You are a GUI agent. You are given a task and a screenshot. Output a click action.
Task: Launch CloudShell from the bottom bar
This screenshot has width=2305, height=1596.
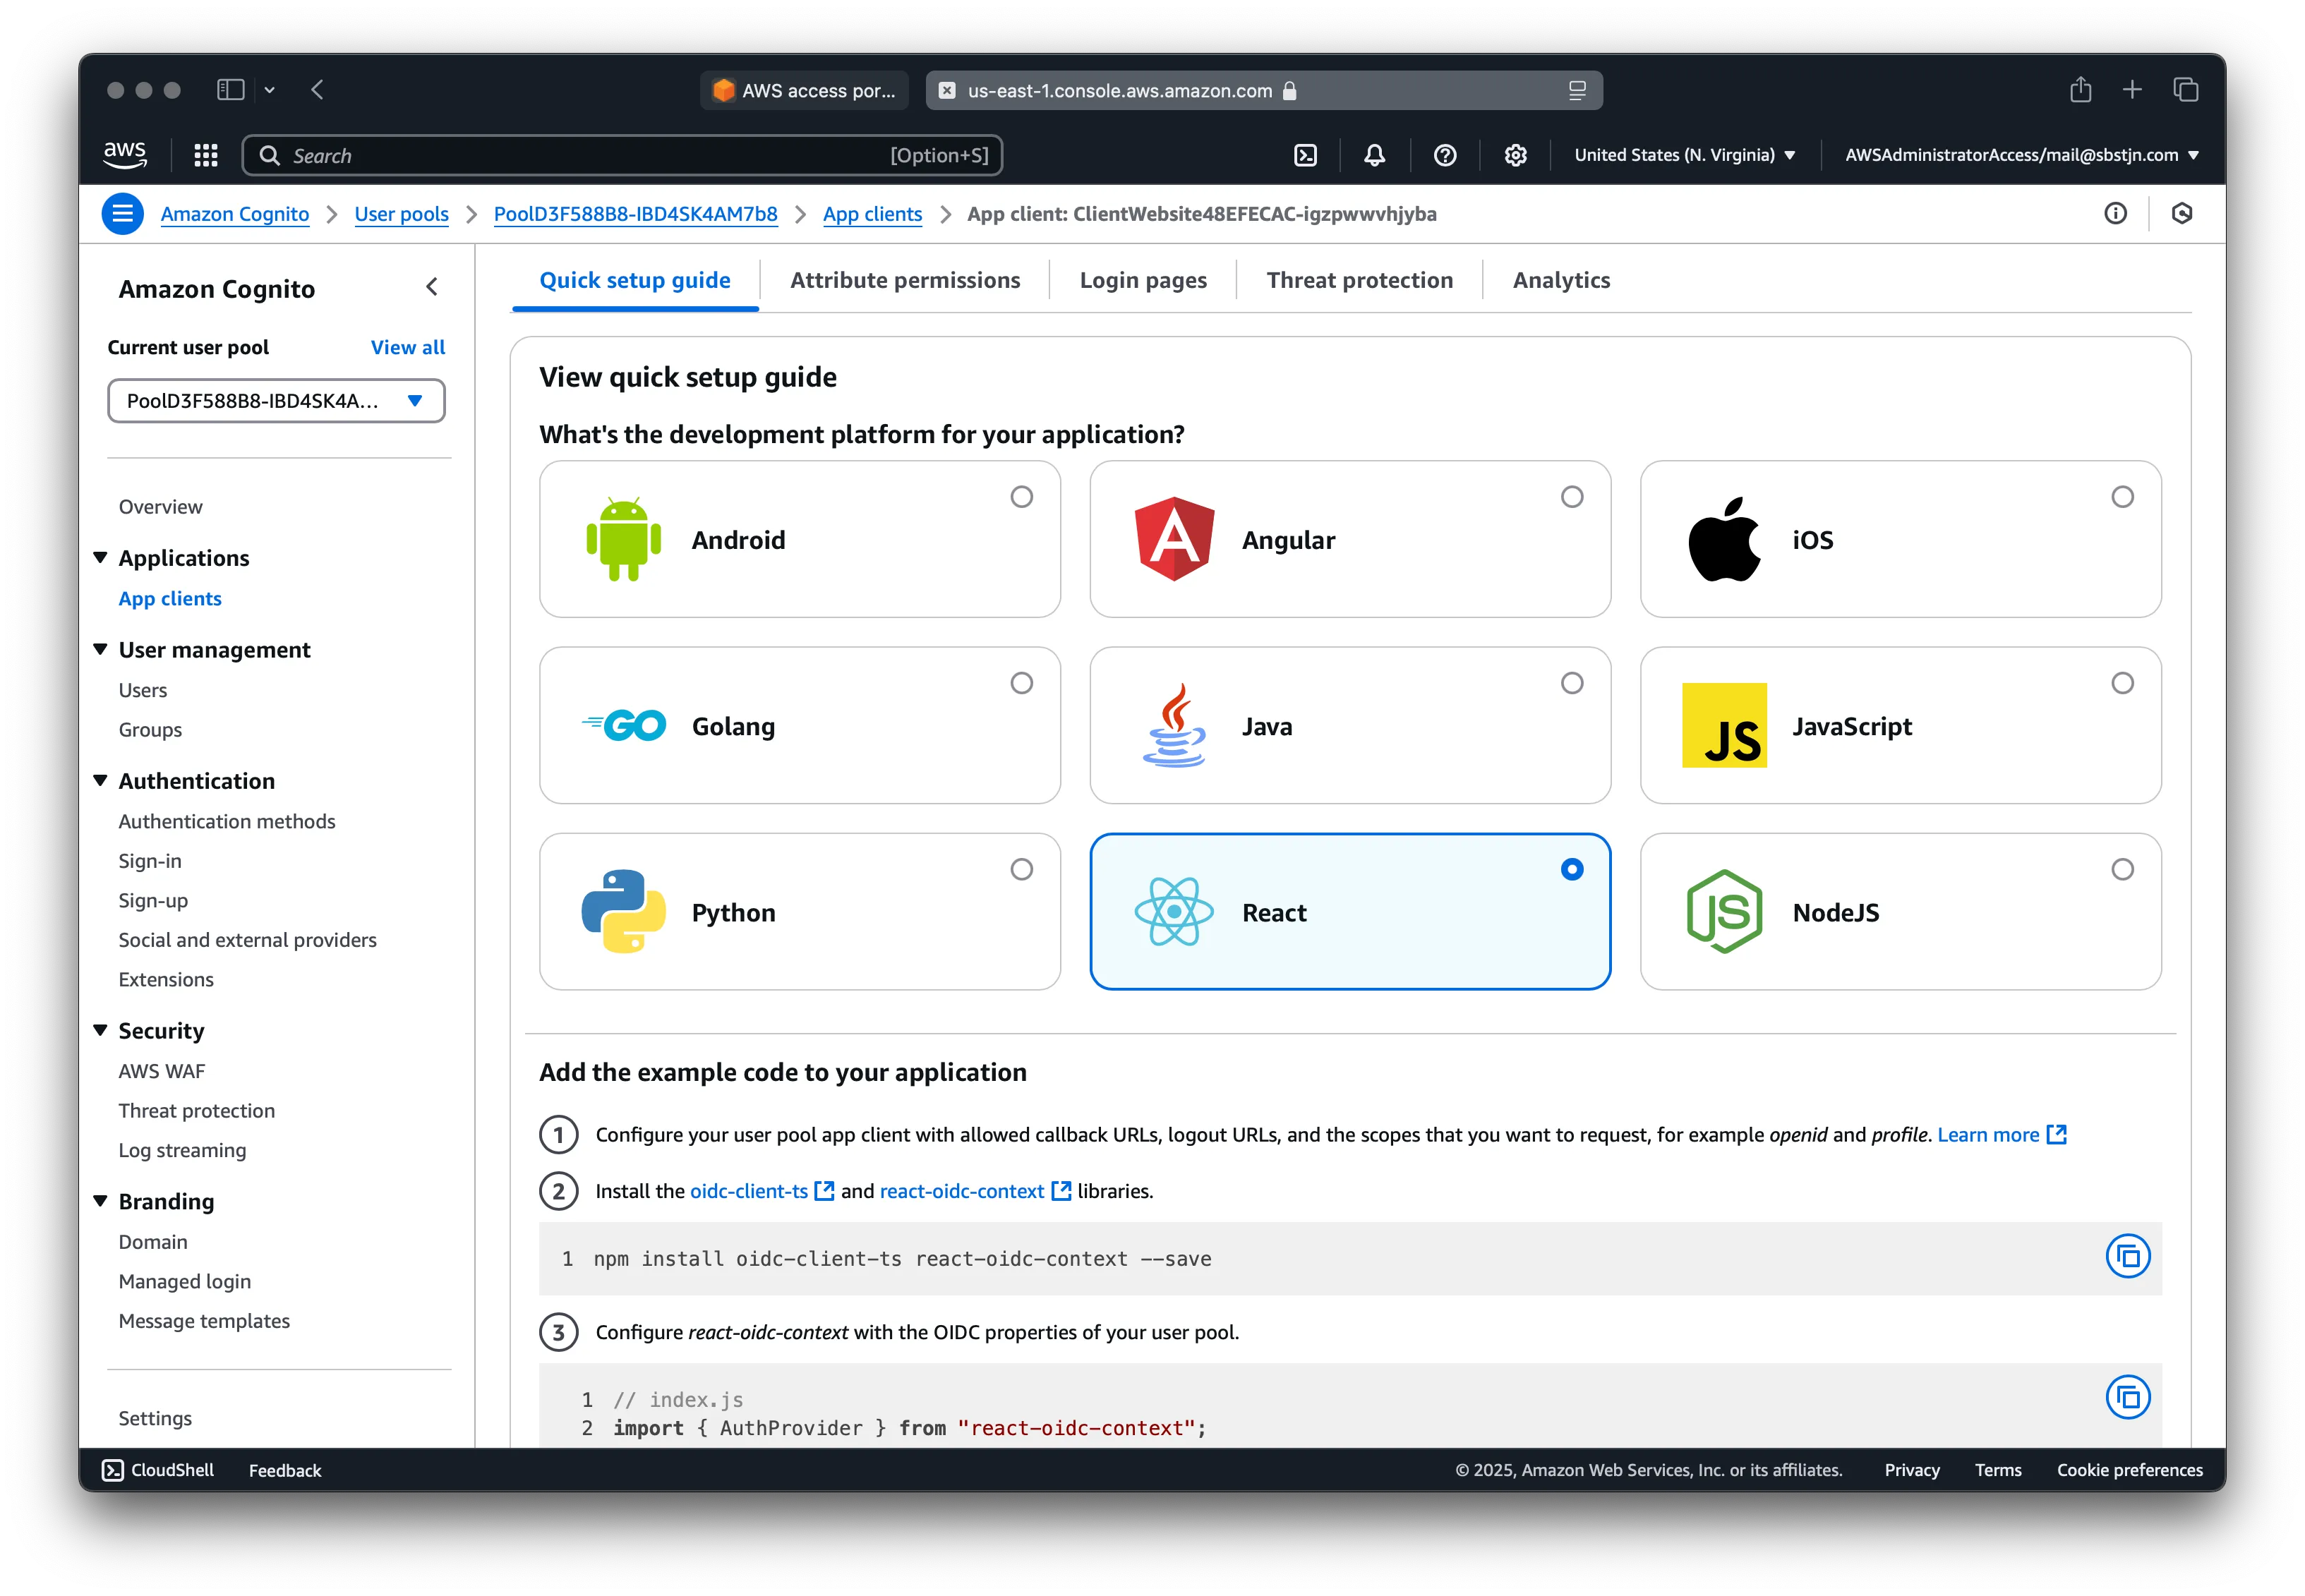[x=157, y=1470]
